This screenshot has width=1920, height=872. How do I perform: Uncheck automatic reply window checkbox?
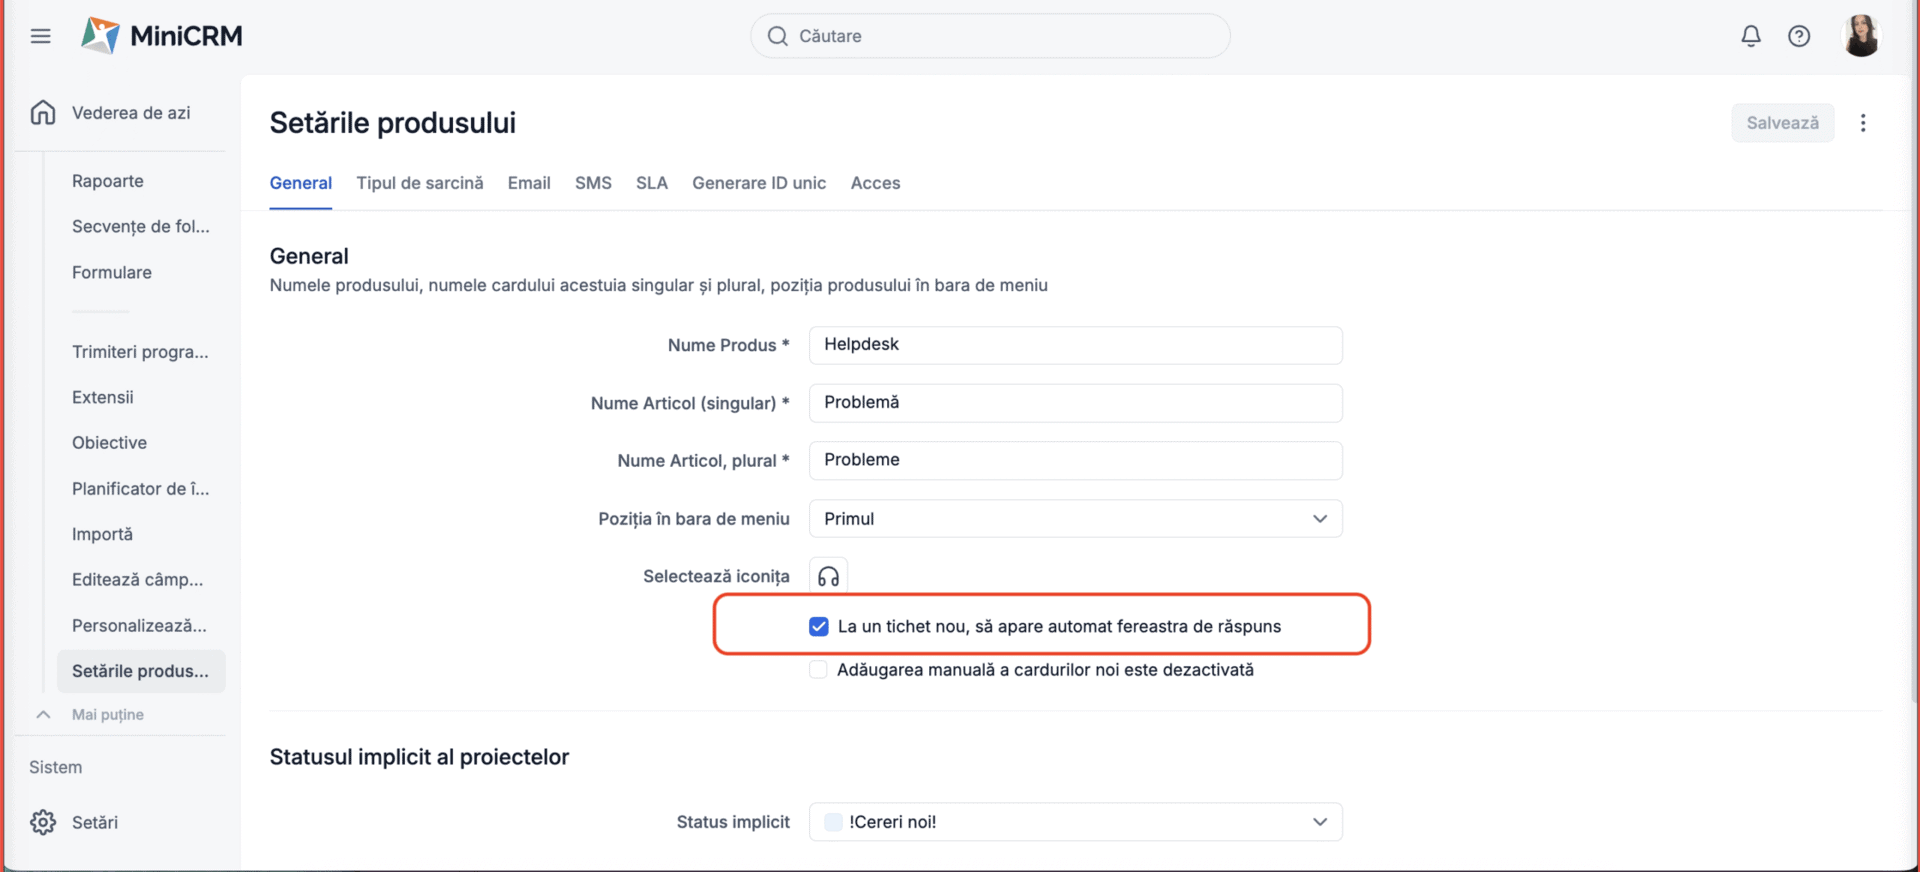coord(819,627)
